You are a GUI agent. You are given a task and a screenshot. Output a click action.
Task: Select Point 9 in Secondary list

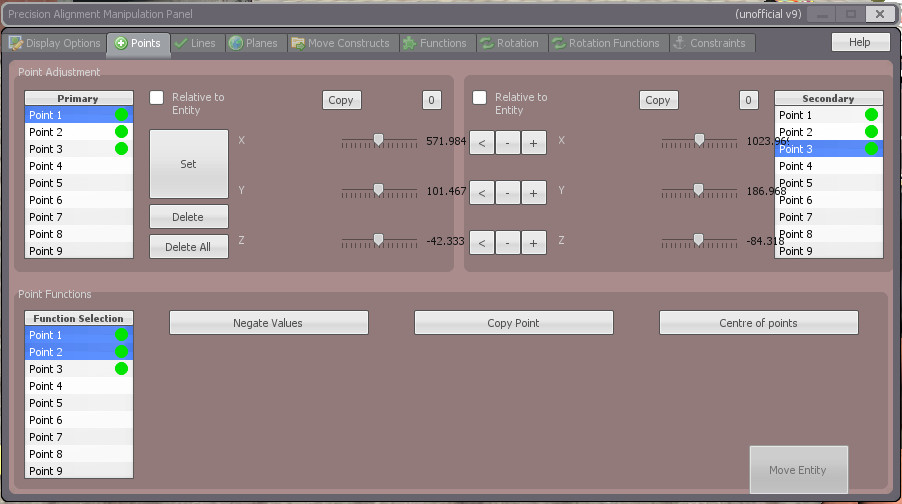point(829,251)
